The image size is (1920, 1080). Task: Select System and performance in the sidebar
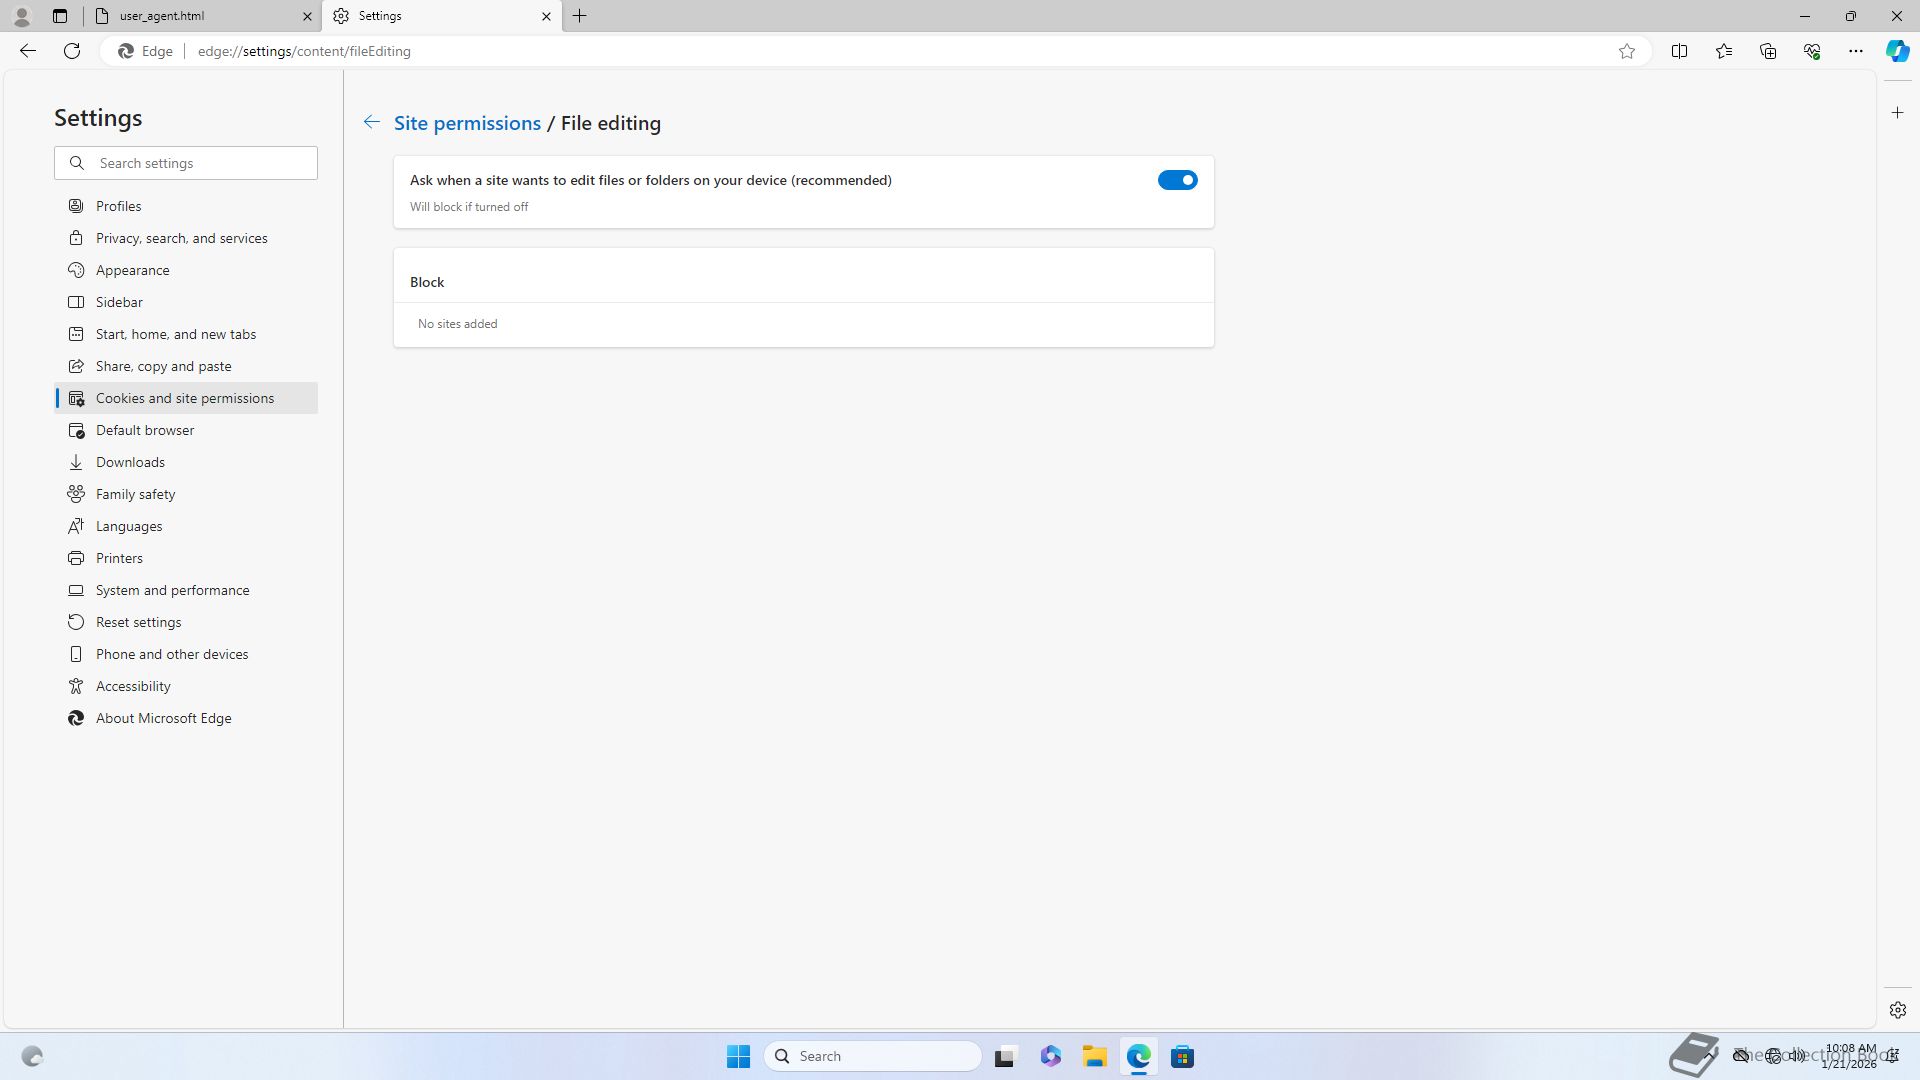(x=172, y=590)
